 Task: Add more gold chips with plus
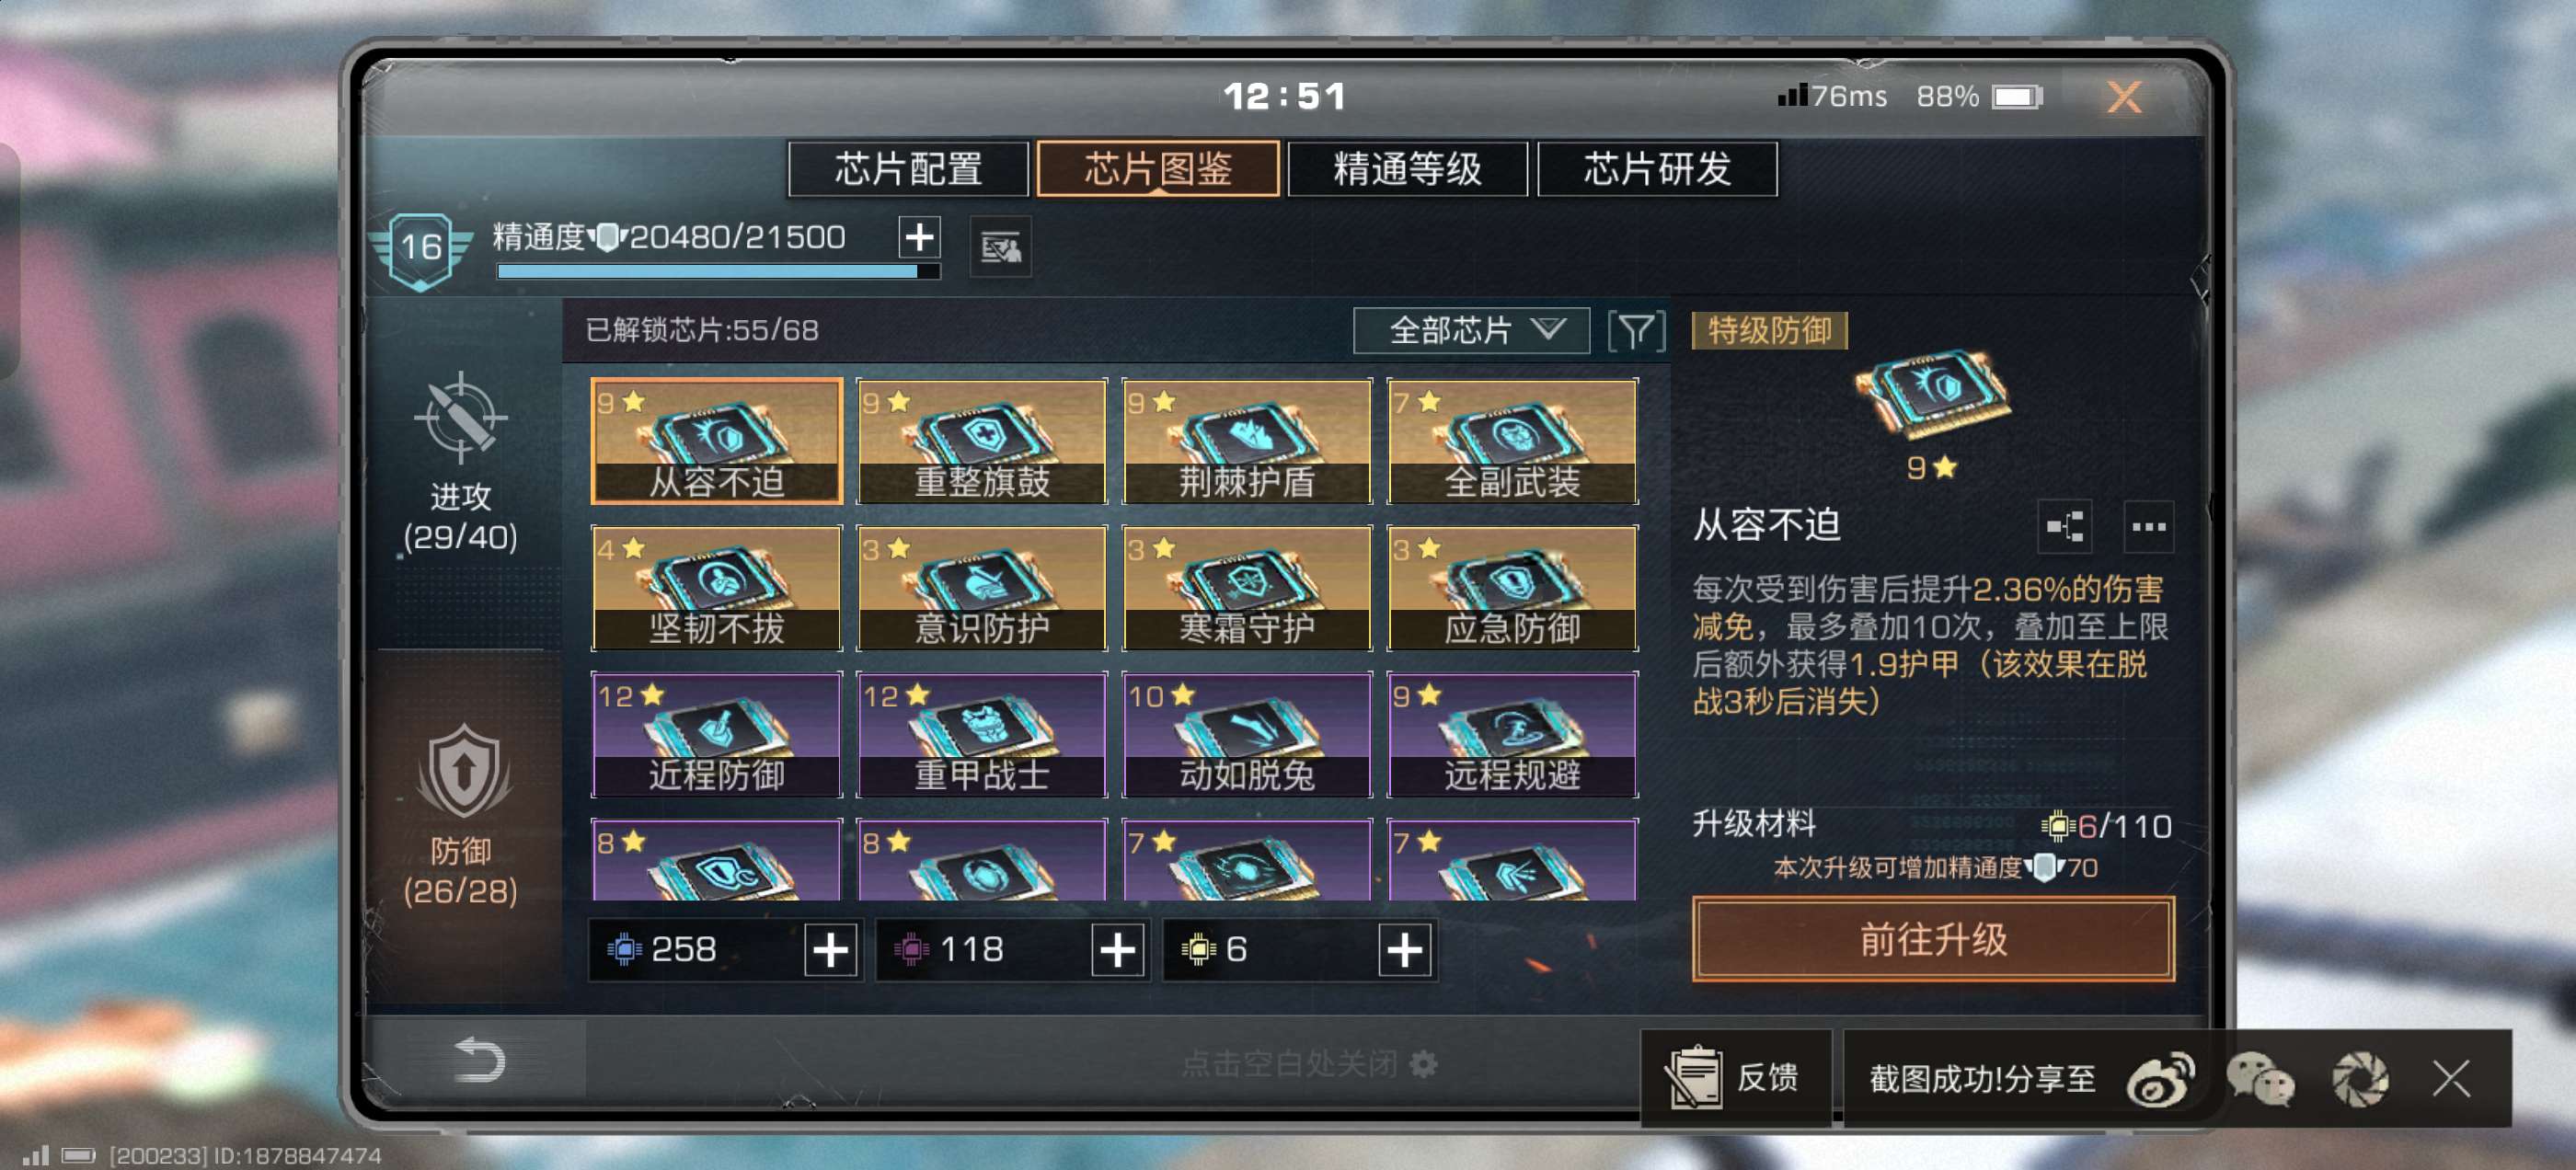(1404, 950)
